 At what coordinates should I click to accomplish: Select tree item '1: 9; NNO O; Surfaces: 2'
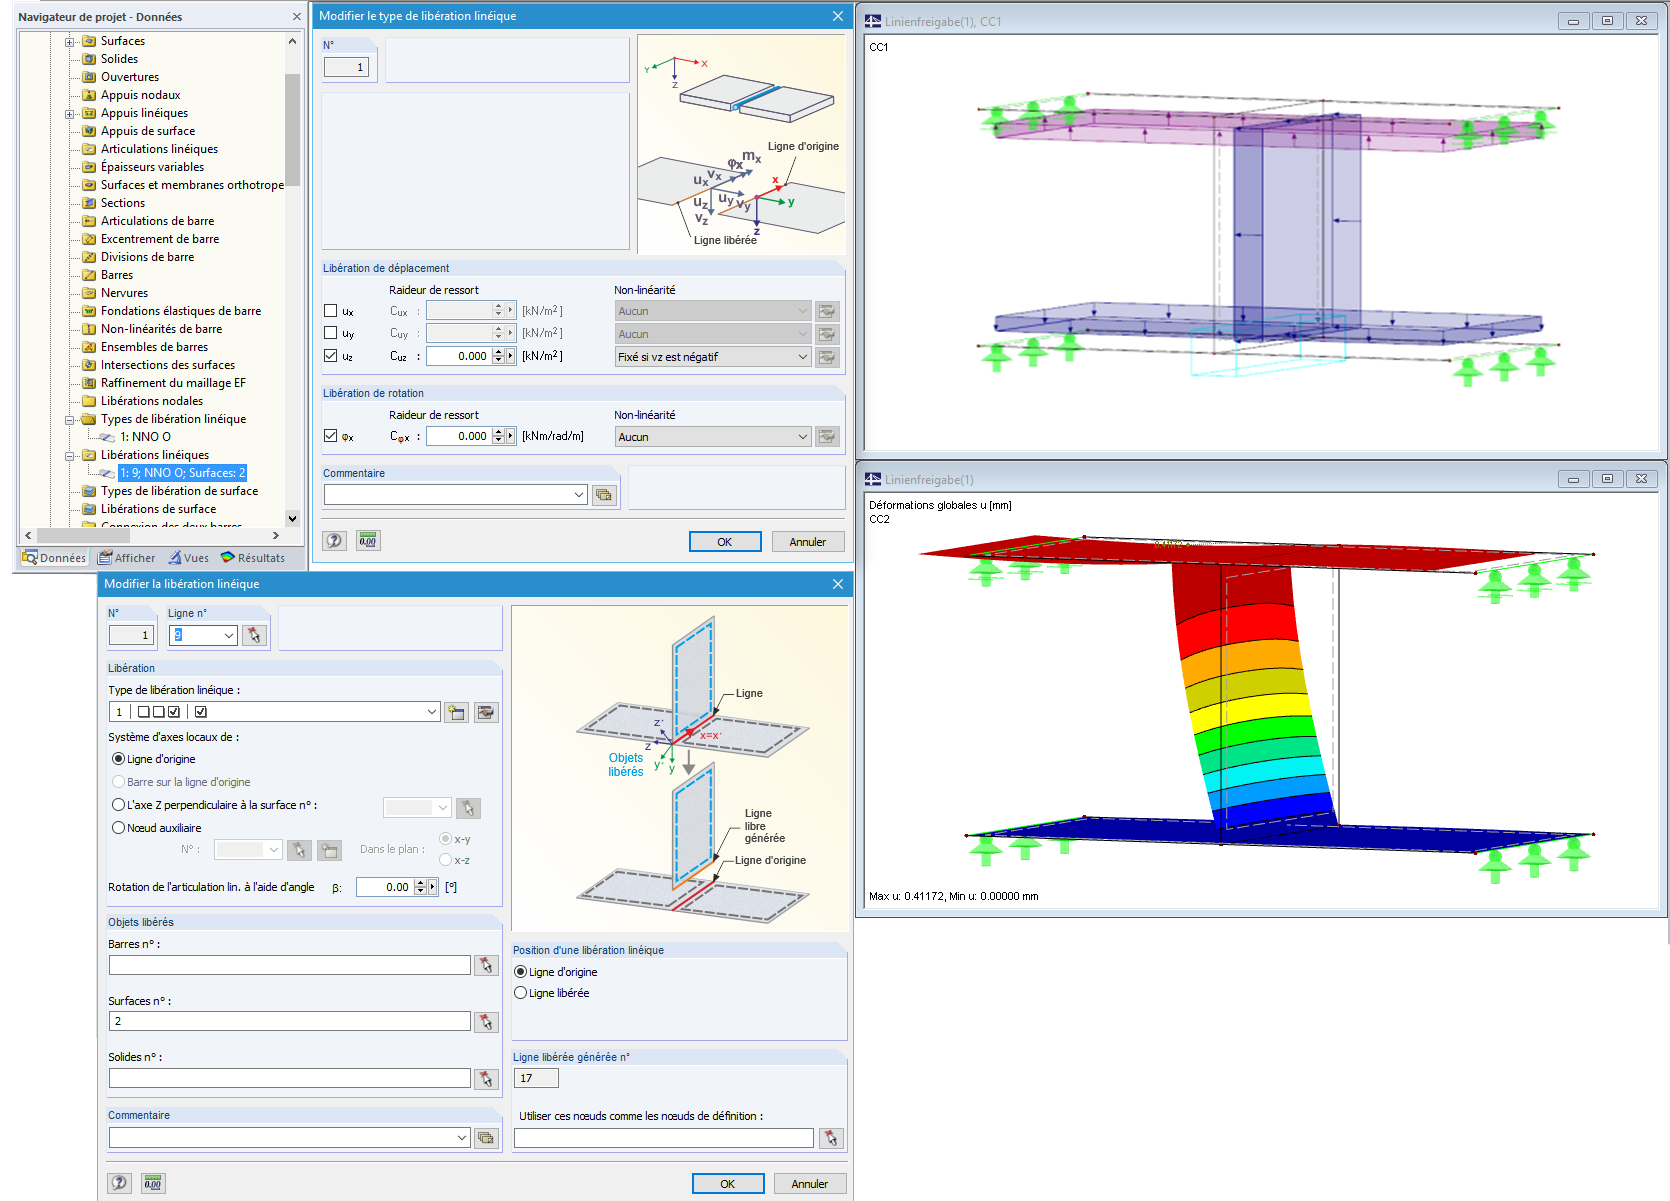click(183, 473)
